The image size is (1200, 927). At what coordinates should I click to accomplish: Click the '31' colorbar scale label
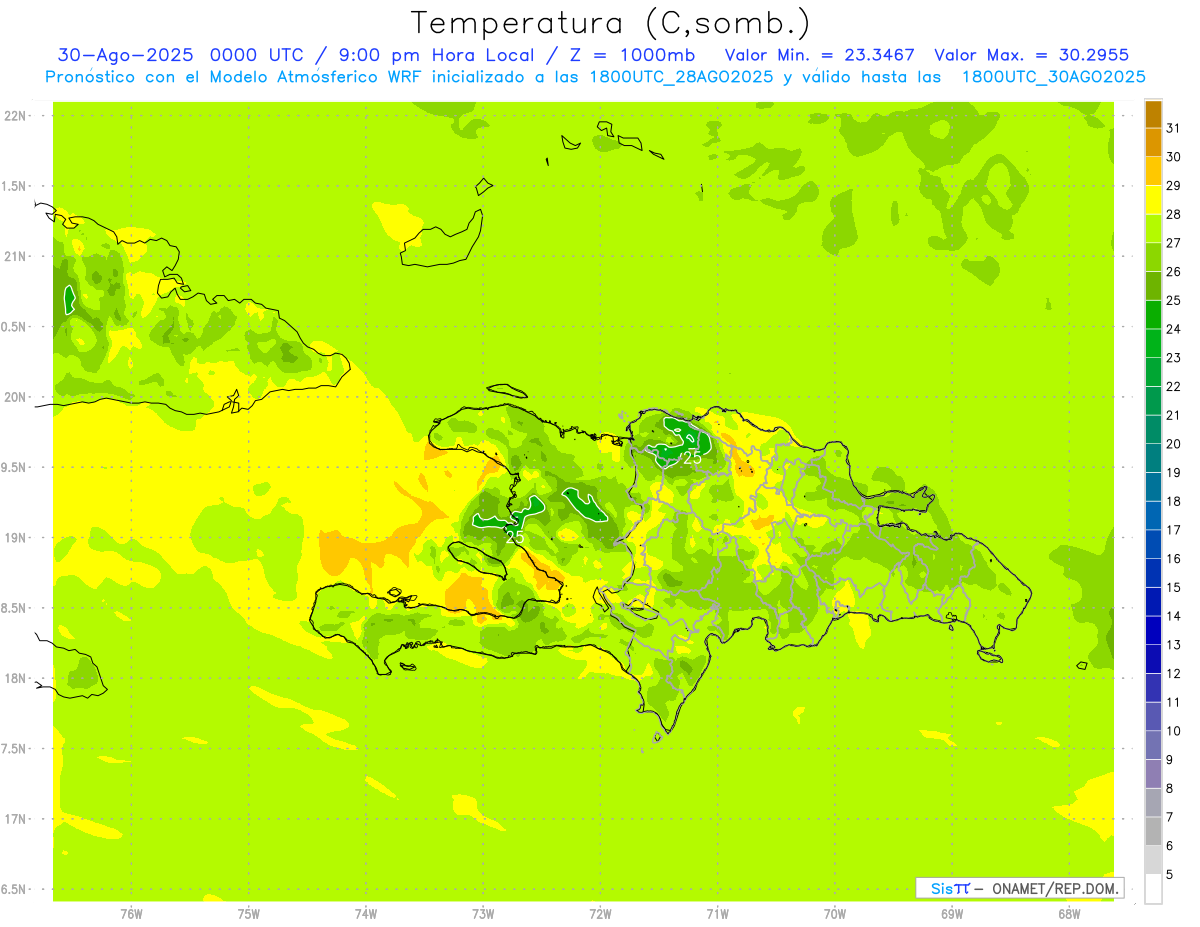[x=1174, y=128]
